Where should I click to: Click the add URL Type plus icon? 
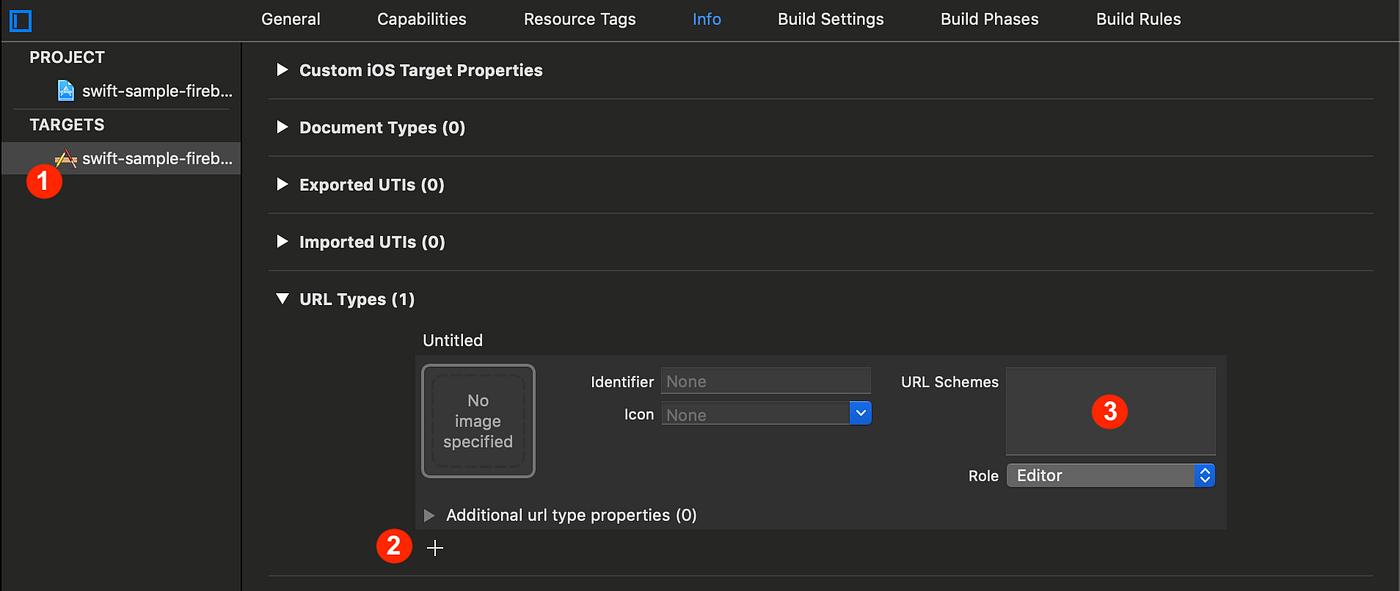point(434,547)
